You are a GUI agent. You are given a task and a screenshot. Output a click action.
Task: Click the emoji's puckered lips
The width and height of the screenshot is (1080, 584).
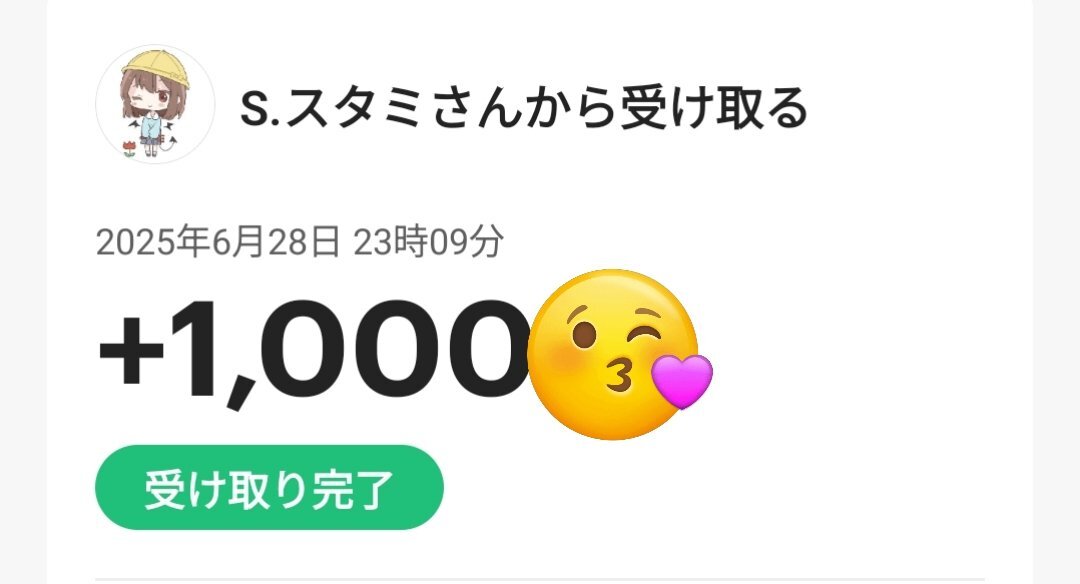[620, 376]
